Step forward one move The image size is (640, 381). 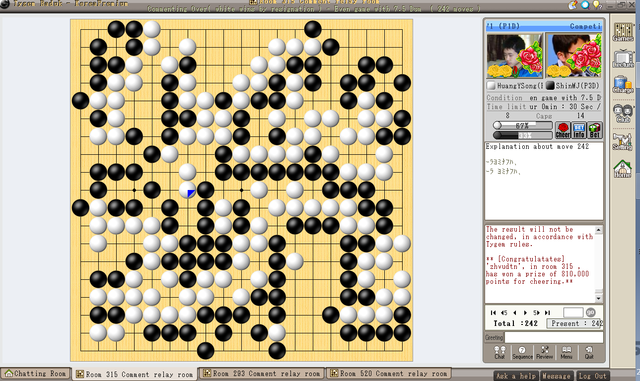[x=525, y=312]
